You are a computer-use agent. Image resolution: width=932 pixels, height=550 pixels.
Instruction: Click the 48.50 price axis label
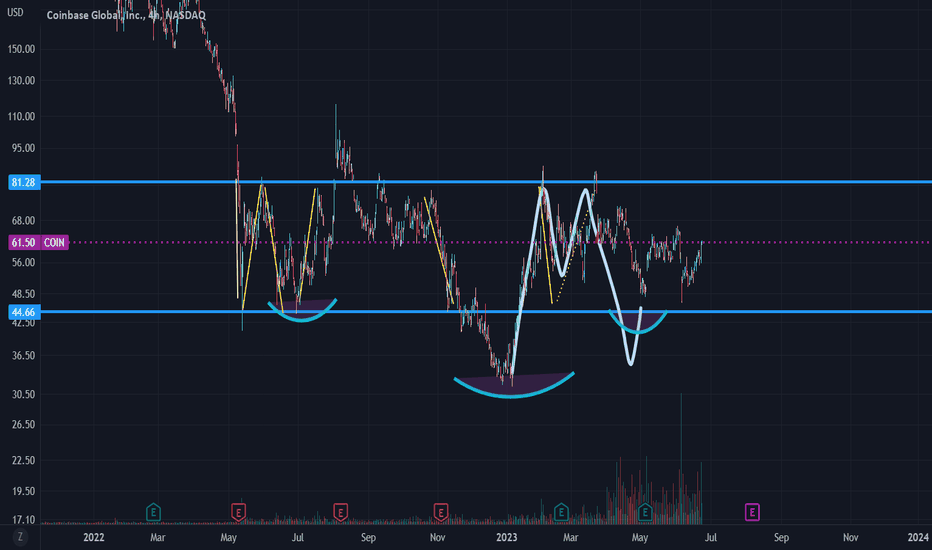23,294
